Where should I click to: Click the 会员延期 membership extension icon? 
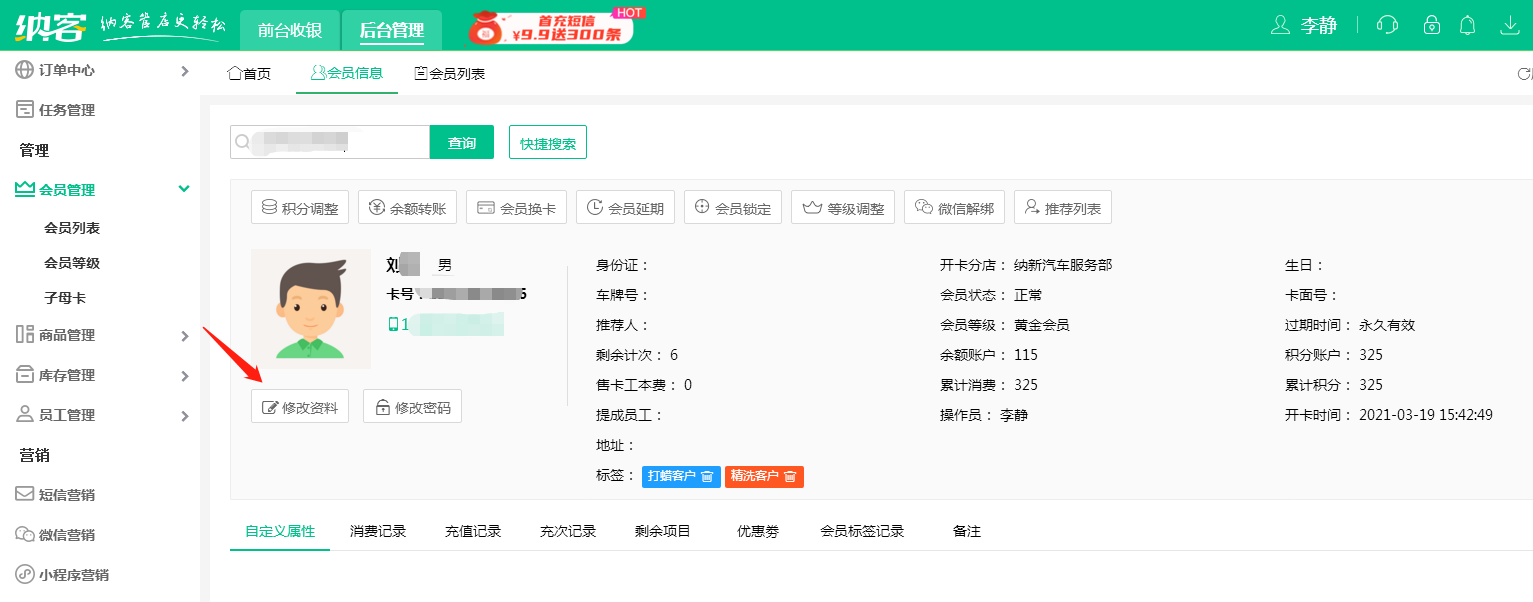[x=625, y=207]
